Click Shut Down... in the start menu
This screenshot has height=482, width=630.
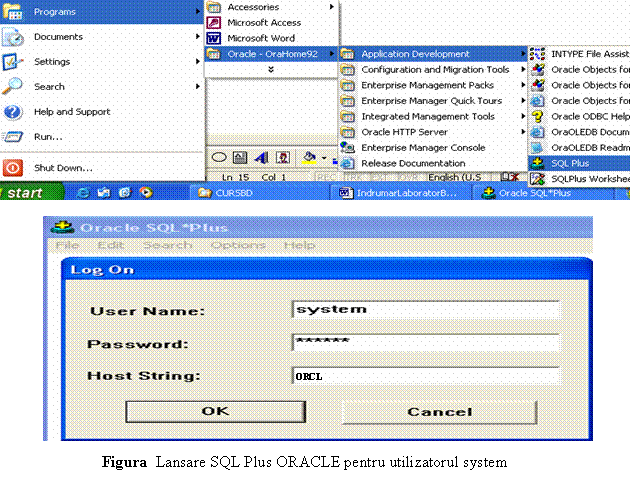pyautogui.click(x=101, y=167)
